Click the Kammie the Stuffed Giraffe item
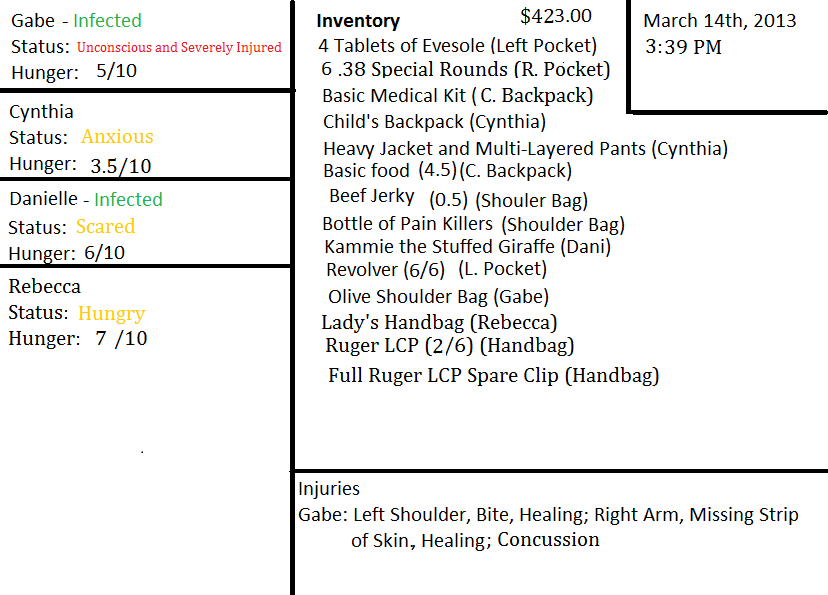 (x=467, y=246)
